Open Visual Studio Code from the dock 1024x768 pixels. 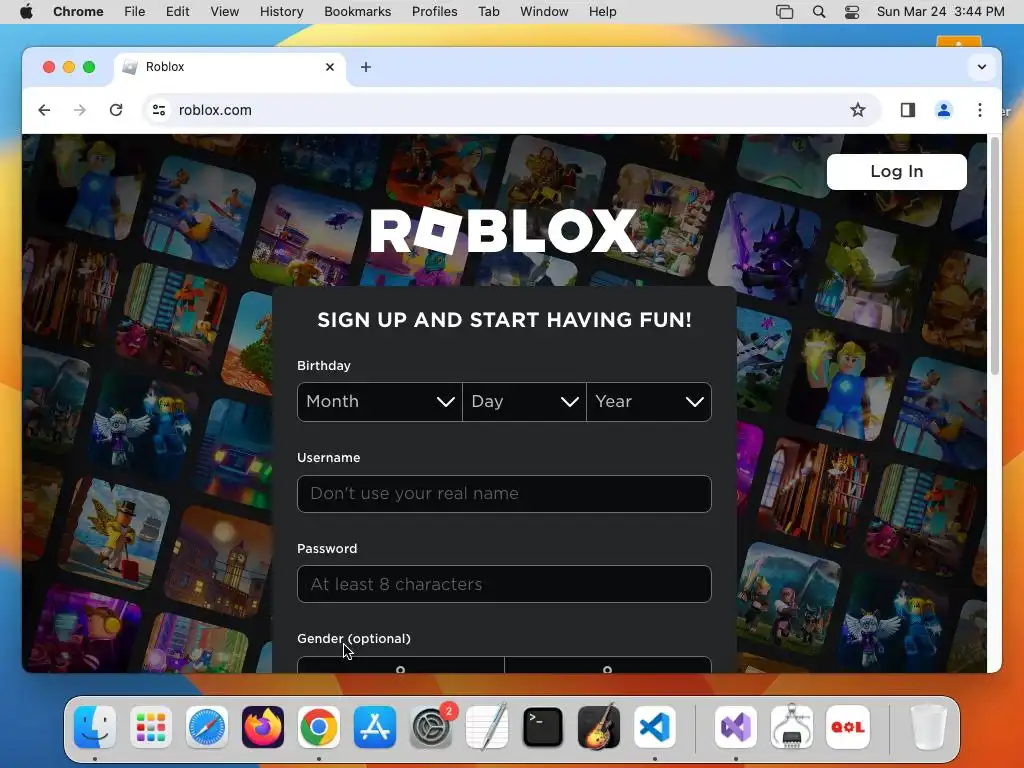click(655, 727)
